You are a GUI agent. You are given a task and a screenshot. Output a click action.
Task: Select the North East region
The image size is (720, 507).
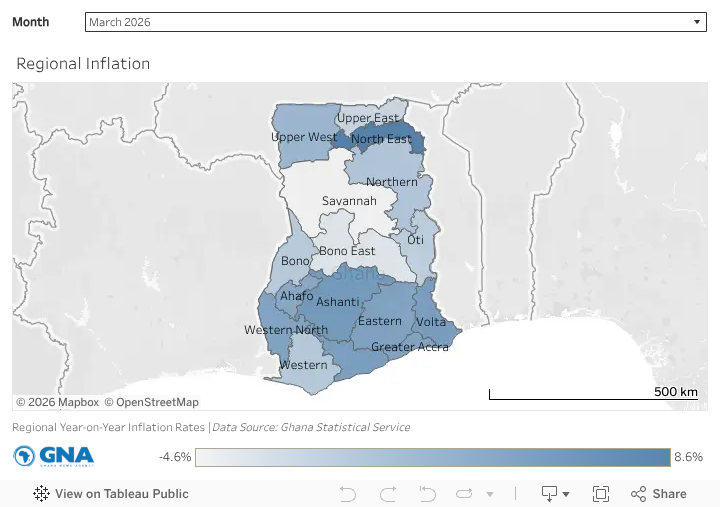coord(381,138)
